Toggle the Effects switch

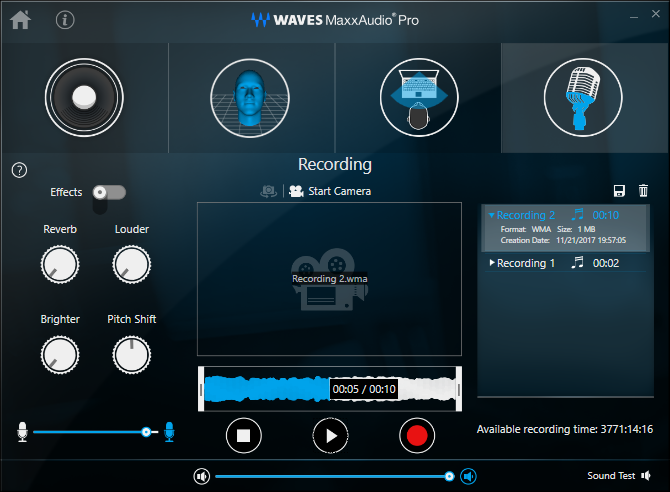109,192
